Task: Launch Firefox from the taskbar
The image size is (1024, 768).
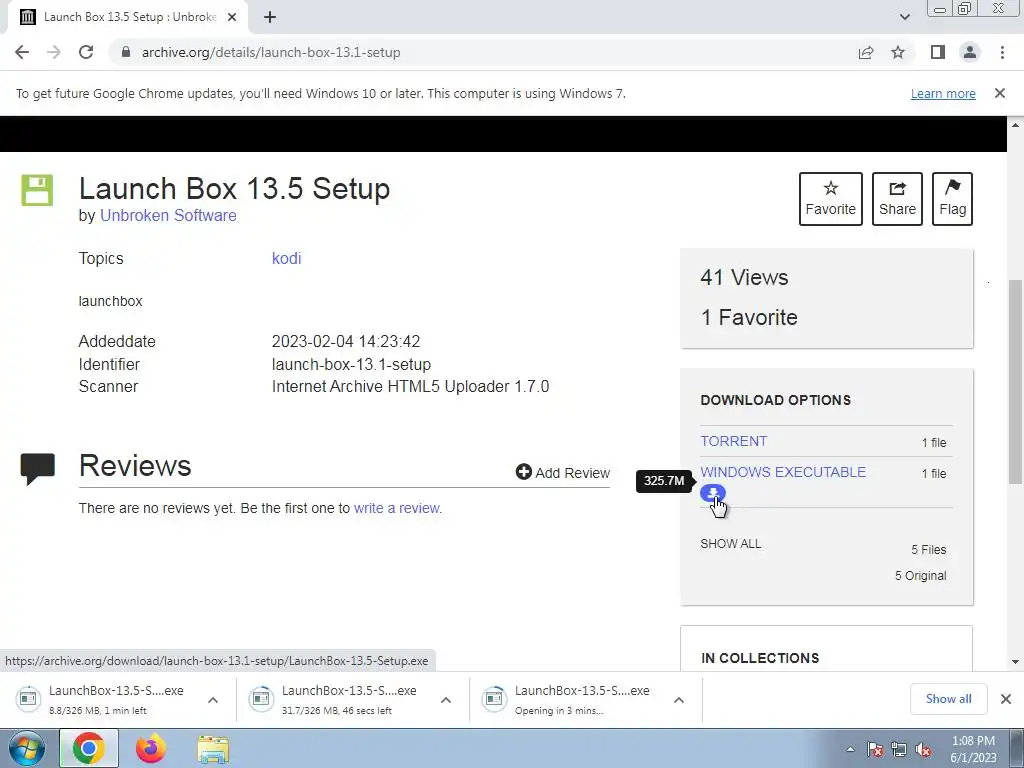Action: pos(150,748)
